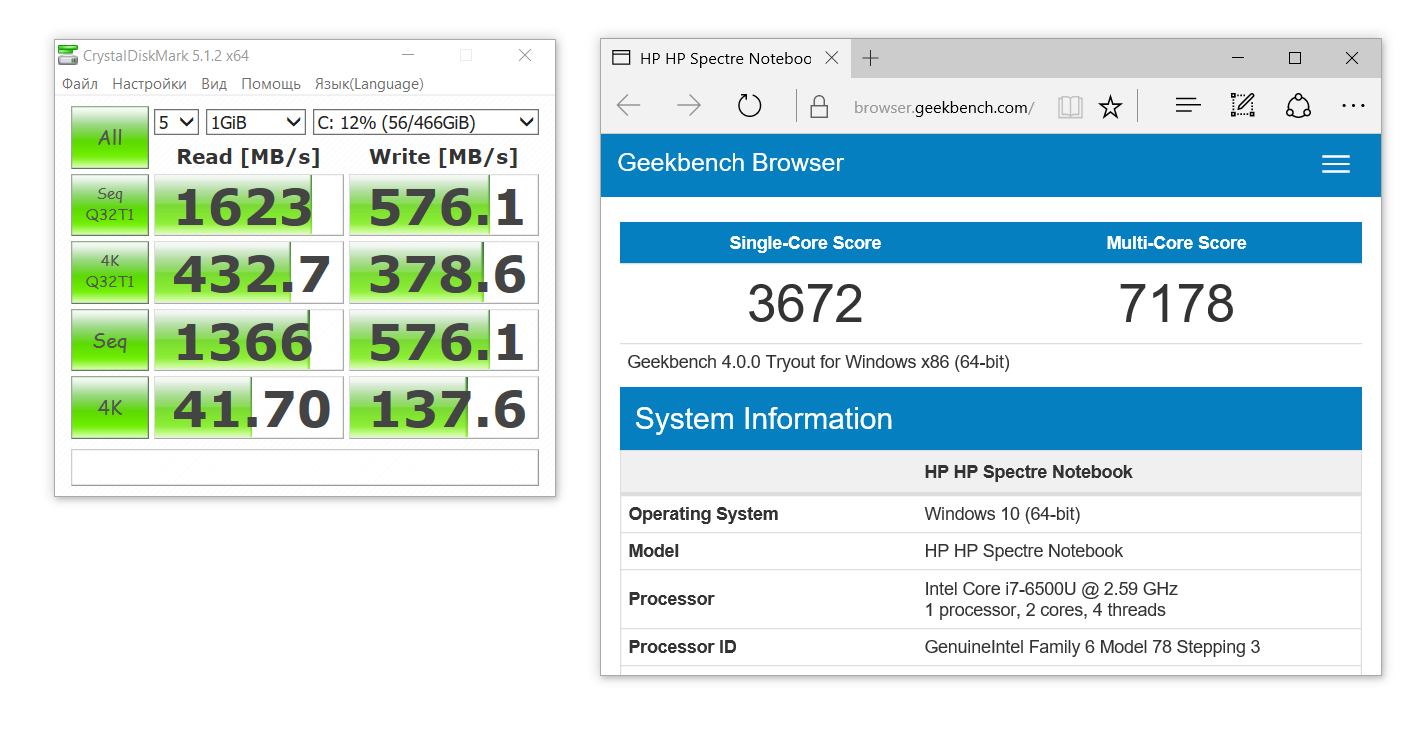The image size is (1420, 732).
Task: Open the Помощь menu
Action: coord(271,83)
